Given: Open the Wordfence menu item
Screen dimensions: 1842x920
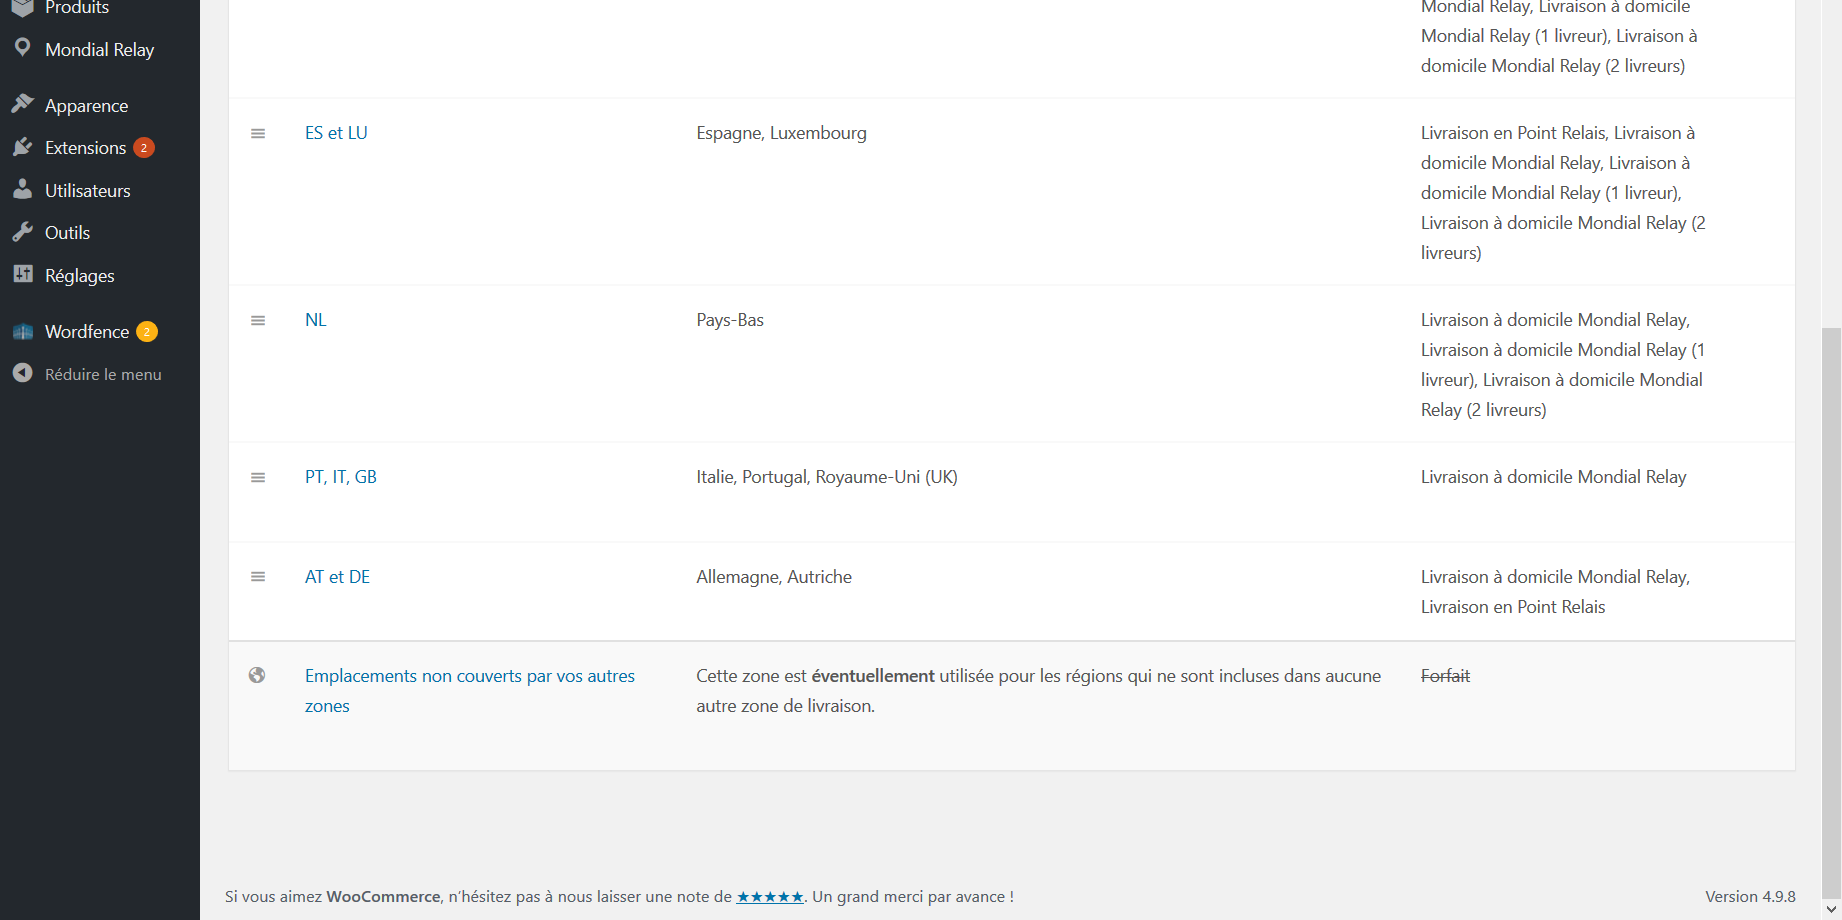Looking at the screenshot, I should point(87,332).
